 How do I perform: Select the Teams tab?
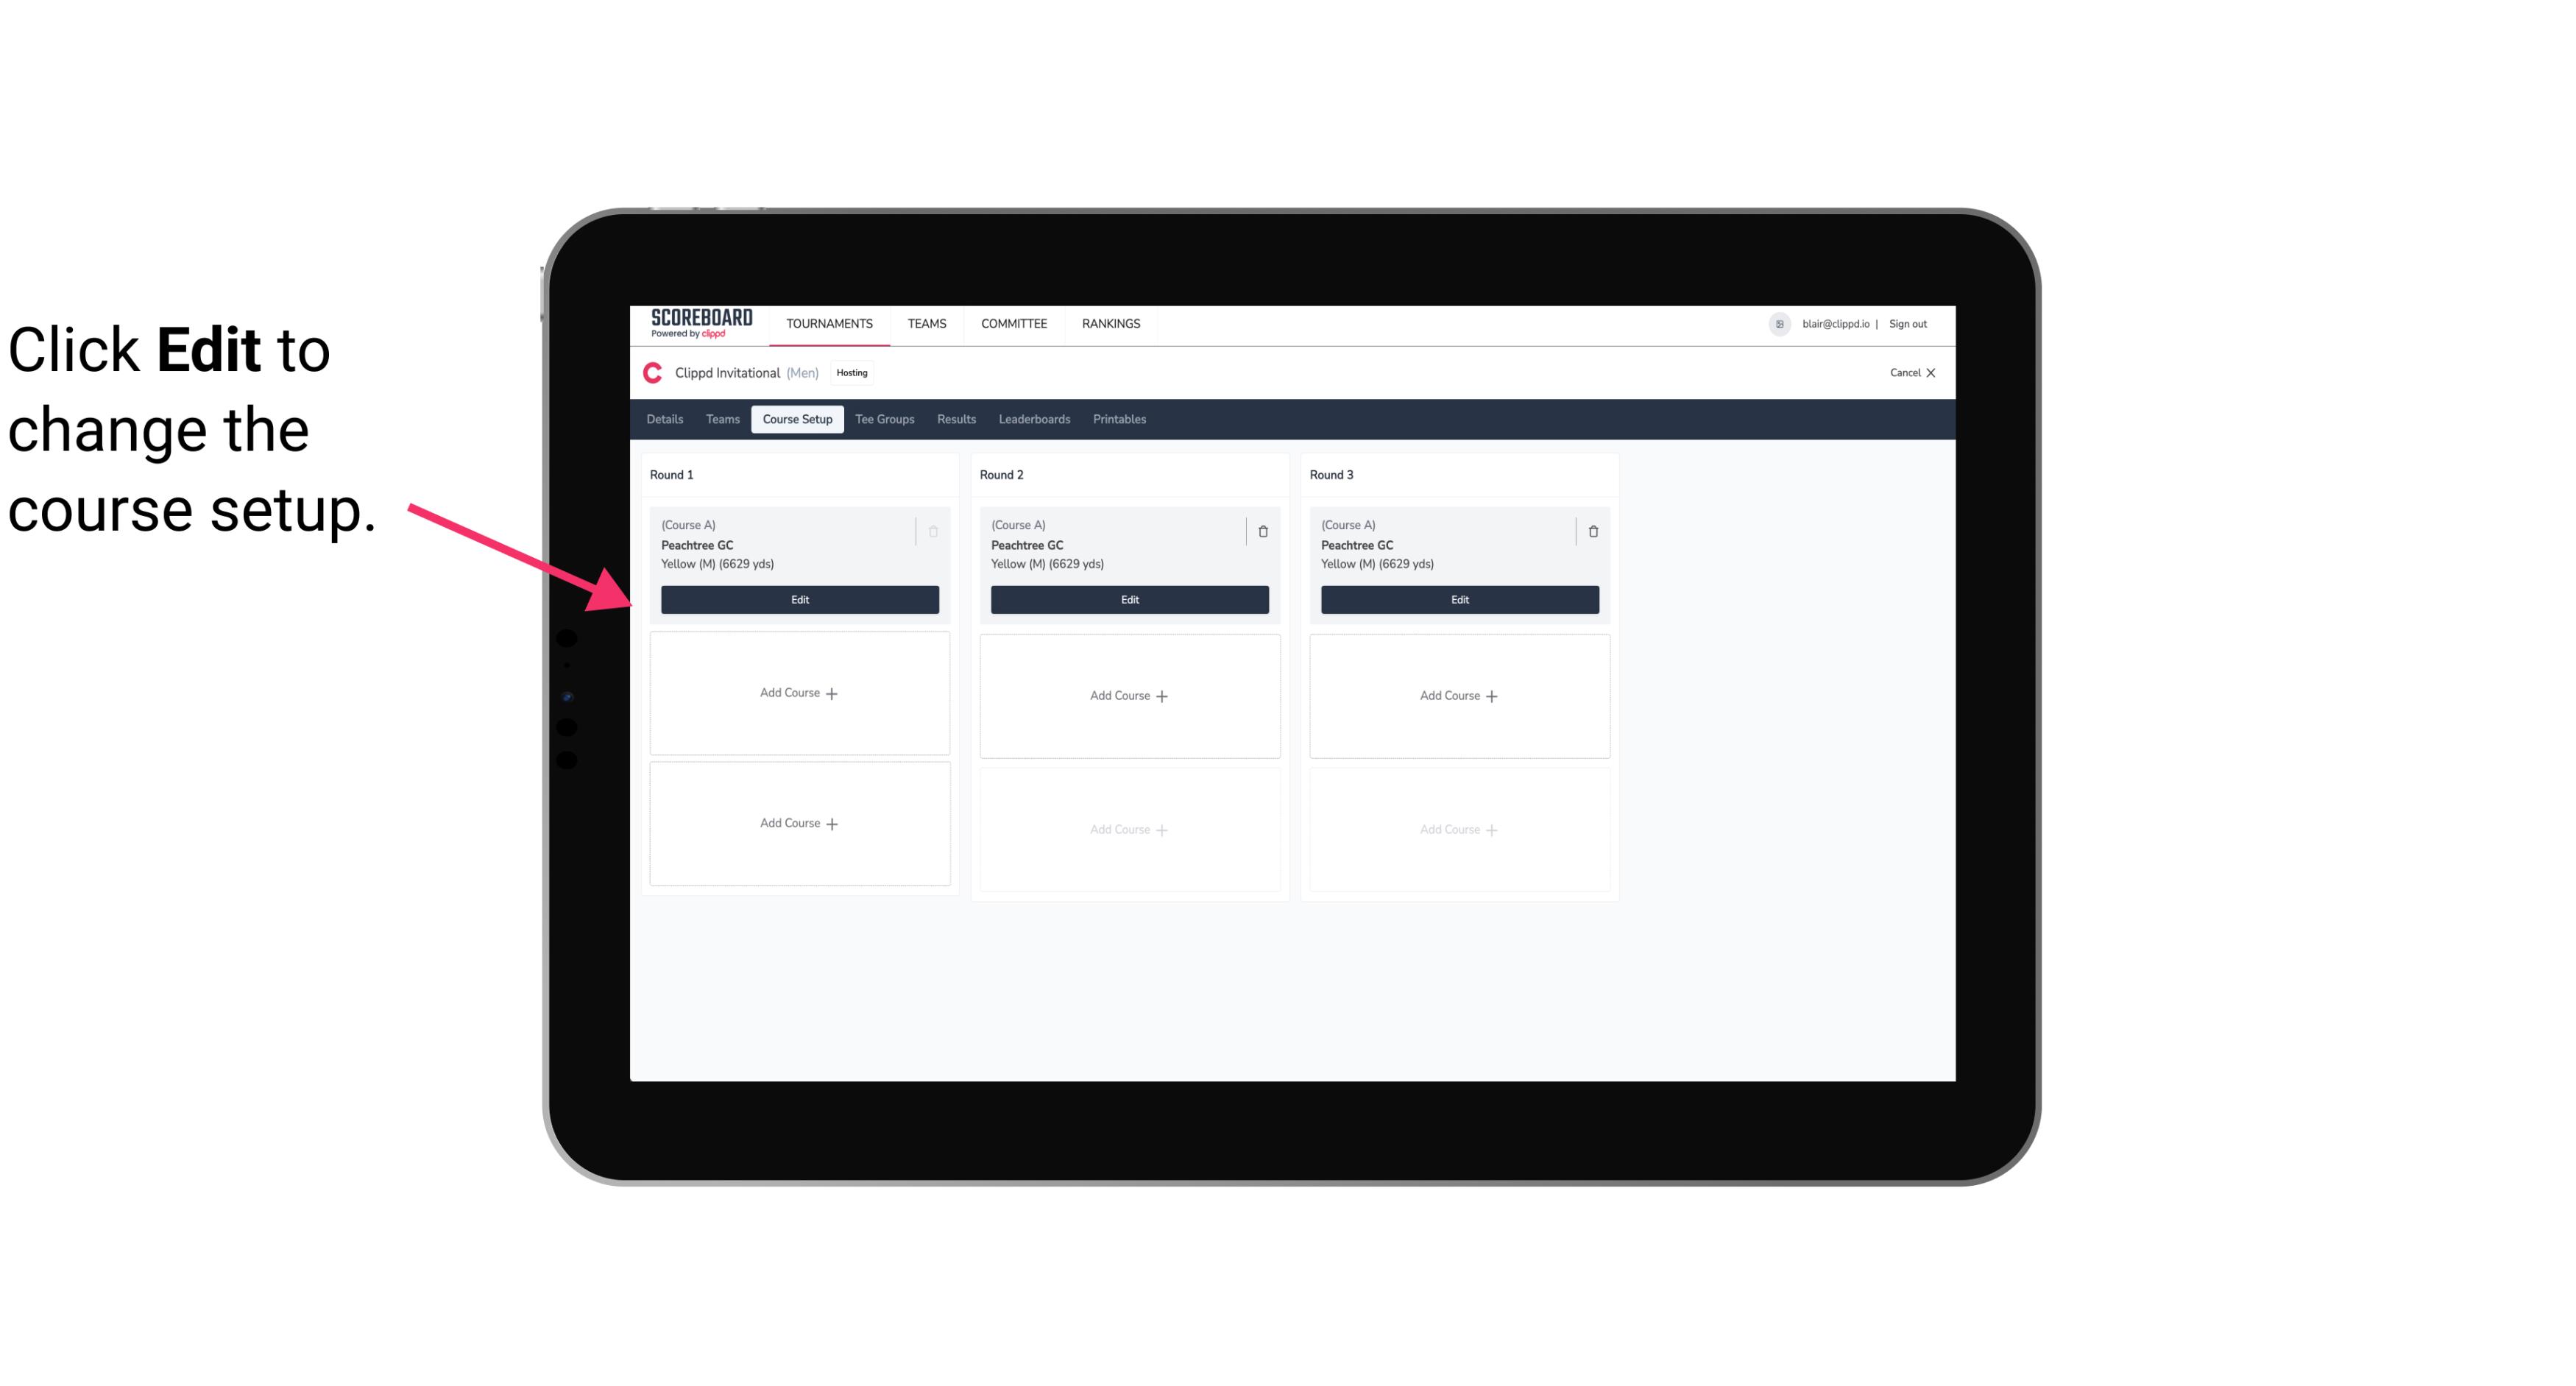point(720,418)
